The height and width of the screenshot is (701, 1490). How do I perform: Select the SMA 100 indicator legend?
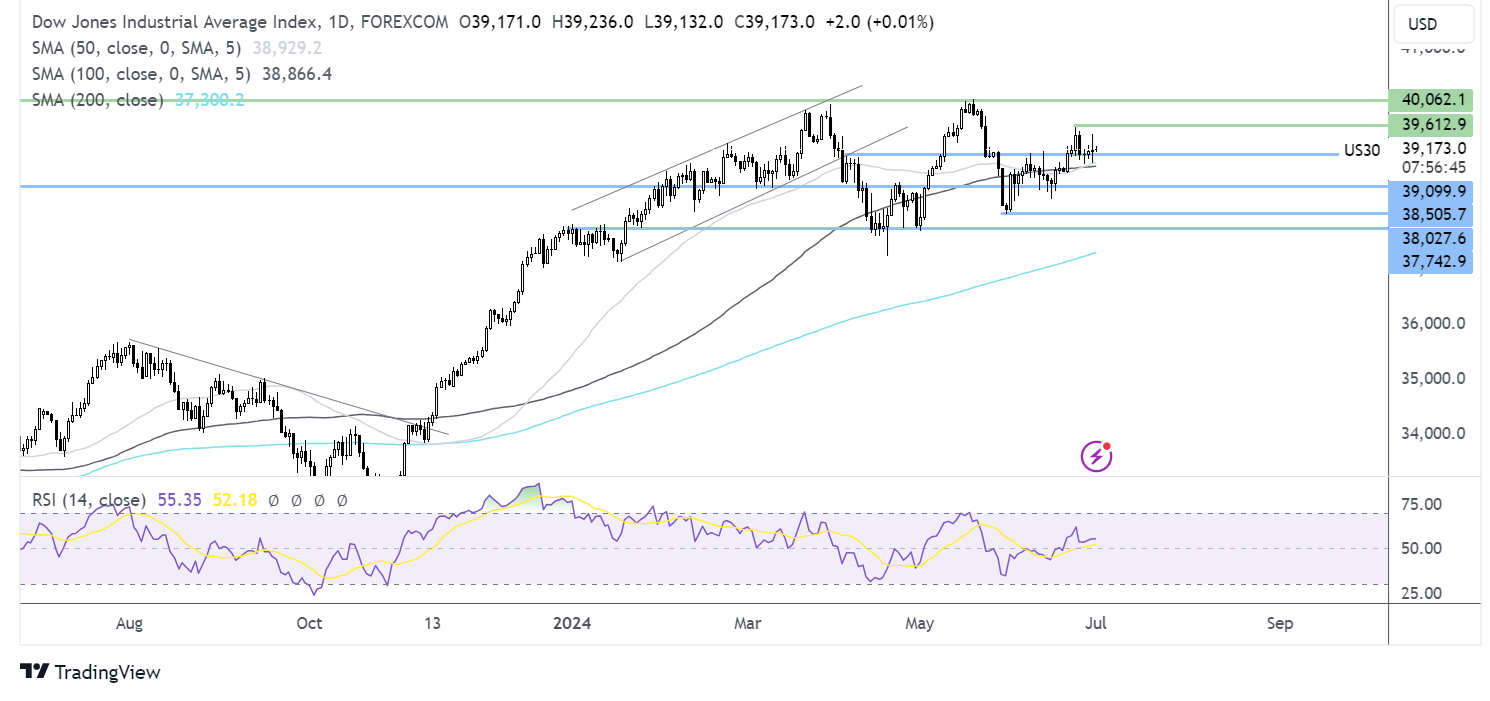pyautogui.click(x=141, y=73)
